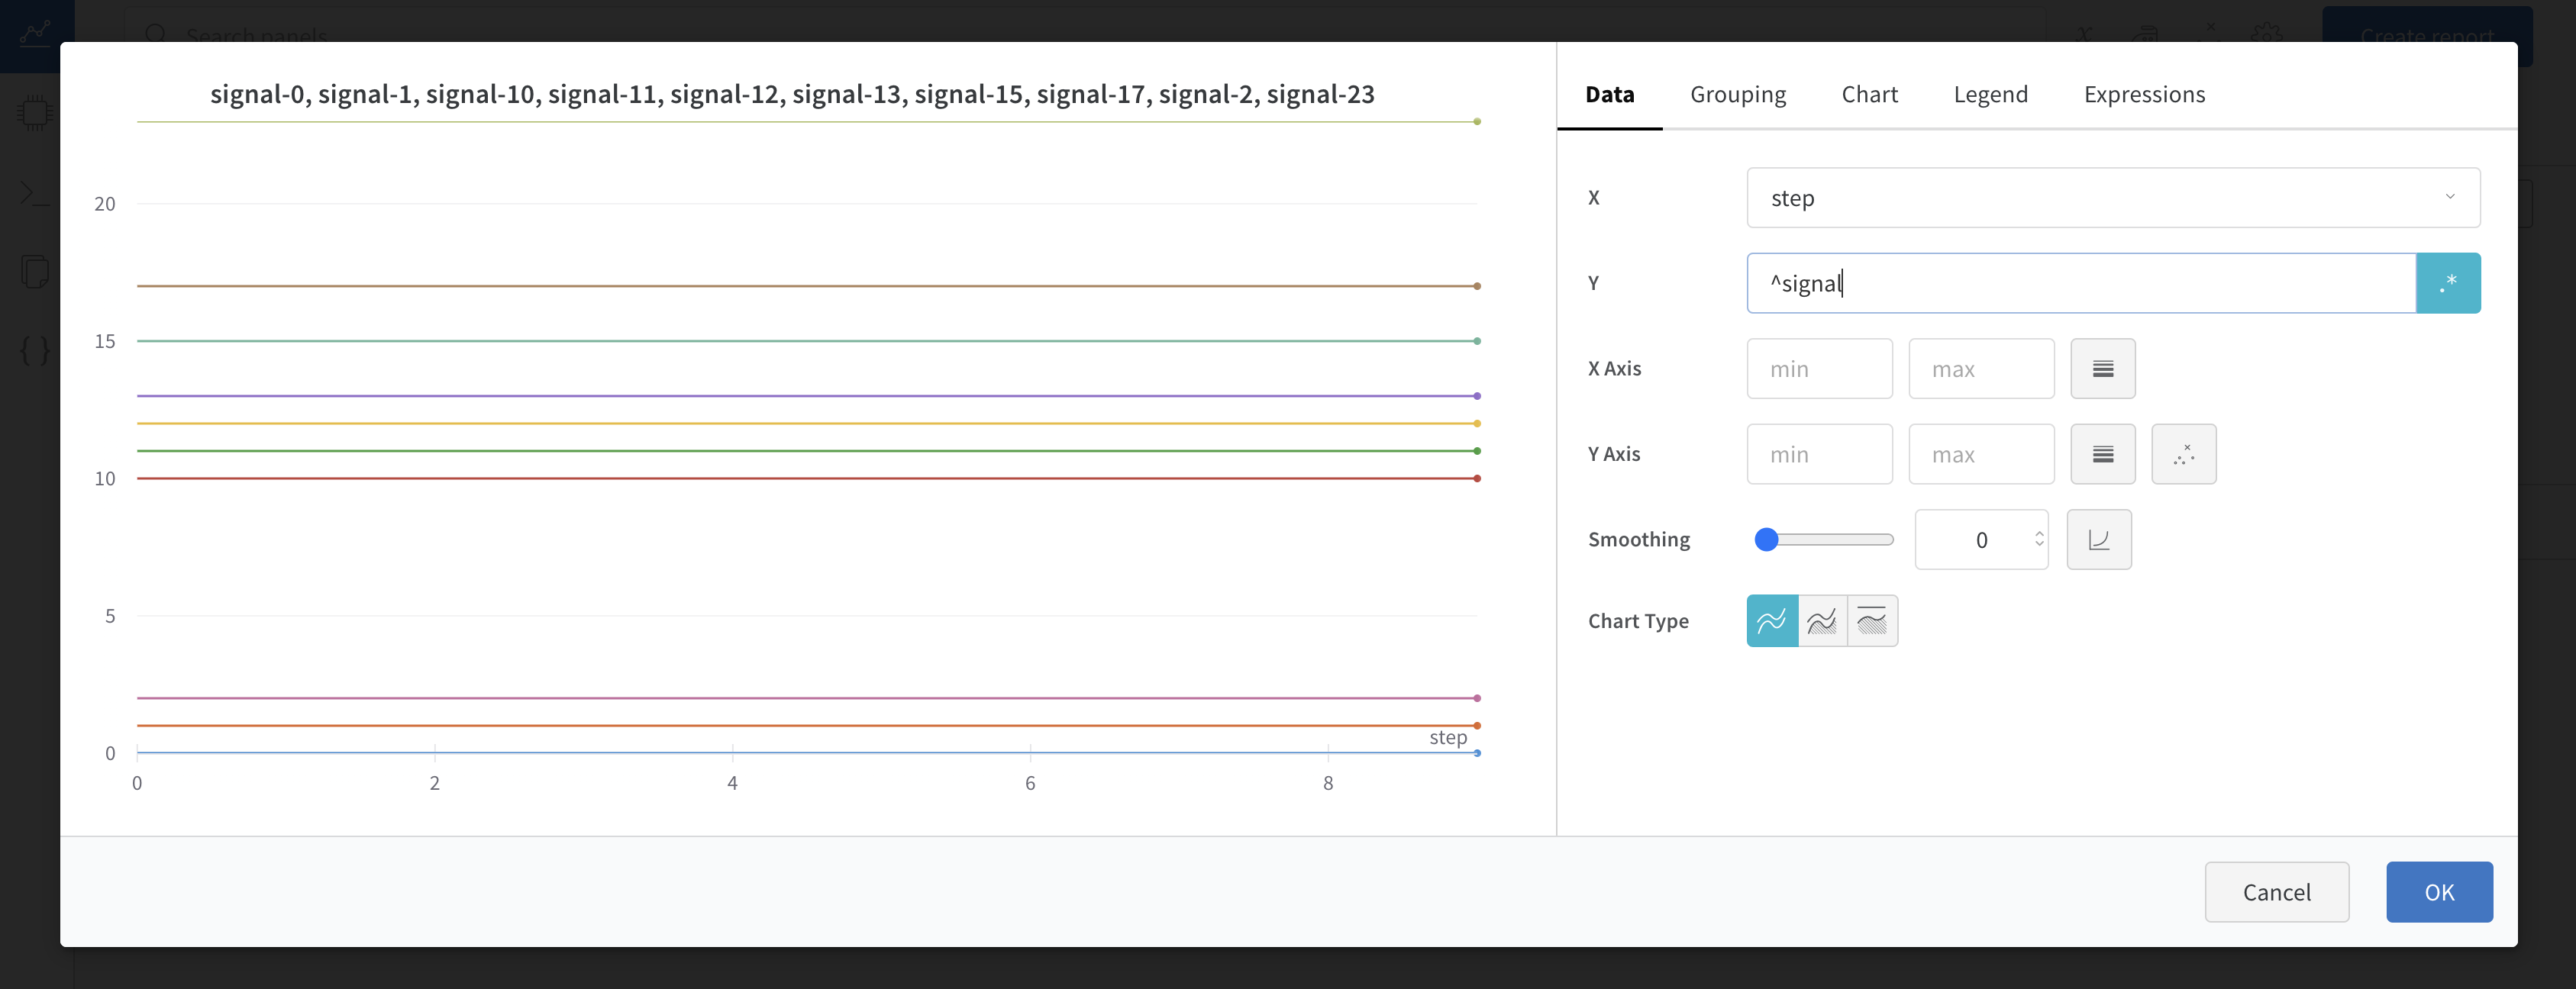Image resolution: width=2576 pixels, height=989 pixels.
Task: Click OK to save the panel
Action: click(x=2439, y=891)
